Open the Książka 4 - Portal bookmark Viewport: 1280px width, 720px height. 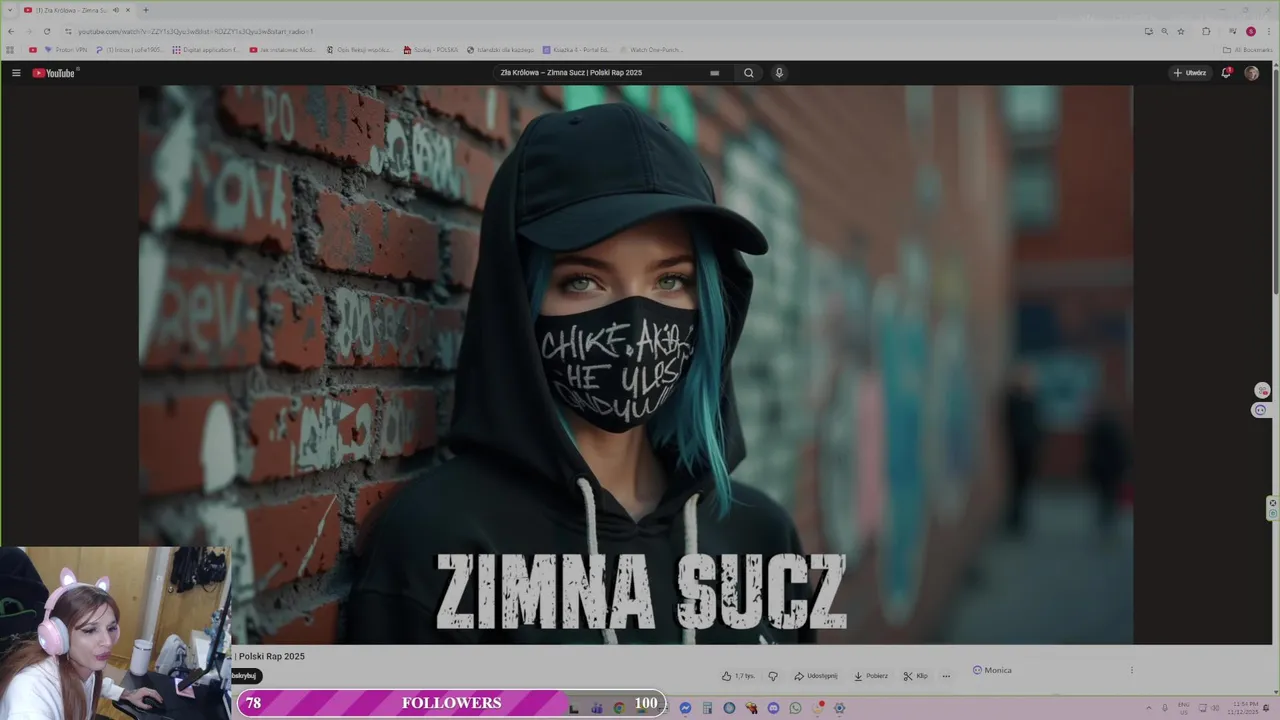pyautogui.click(x=576, y=50)
